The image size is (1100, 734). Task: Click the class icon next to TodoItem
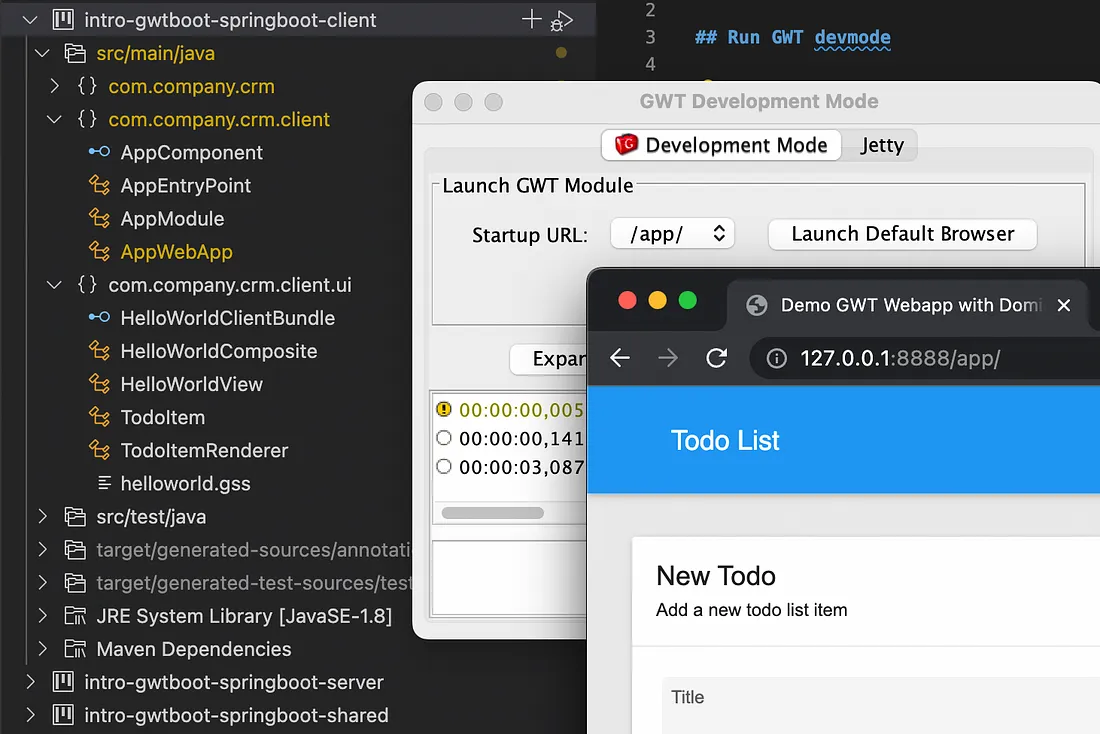[99, 417]
